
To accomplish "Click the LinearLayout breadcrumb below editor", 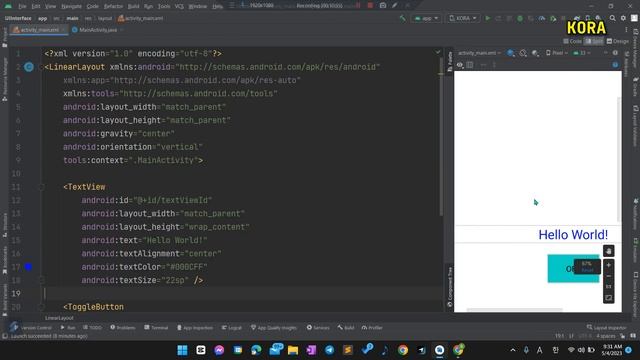I will [59, 318].
